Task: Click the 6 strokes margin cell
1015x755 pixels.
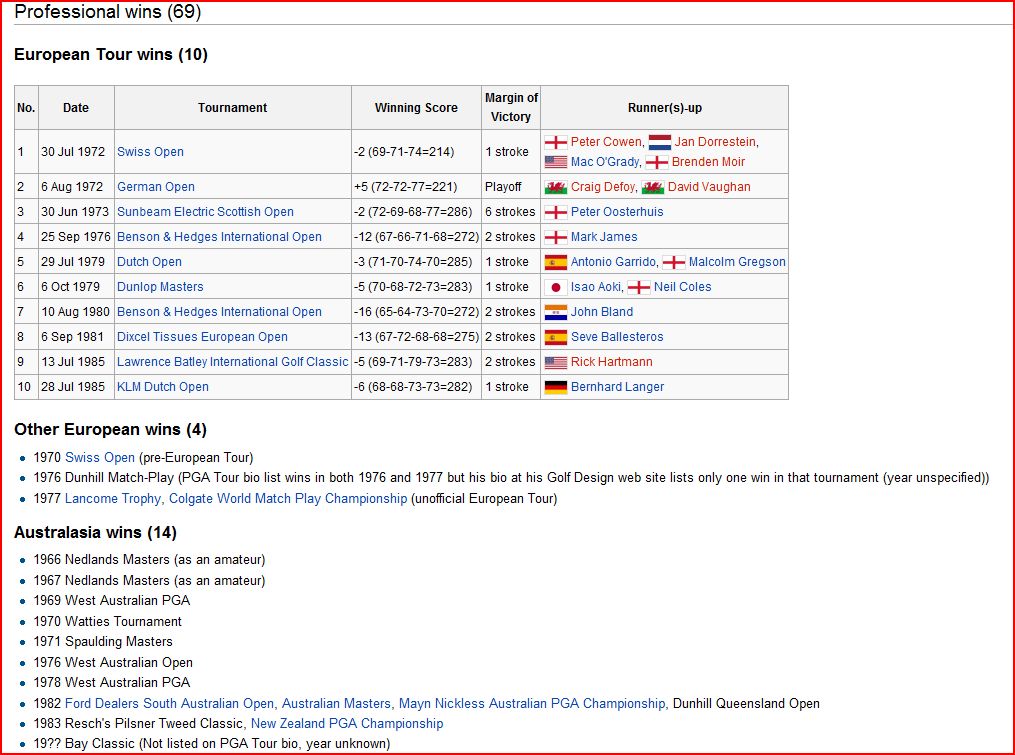Action: (511, 212)
